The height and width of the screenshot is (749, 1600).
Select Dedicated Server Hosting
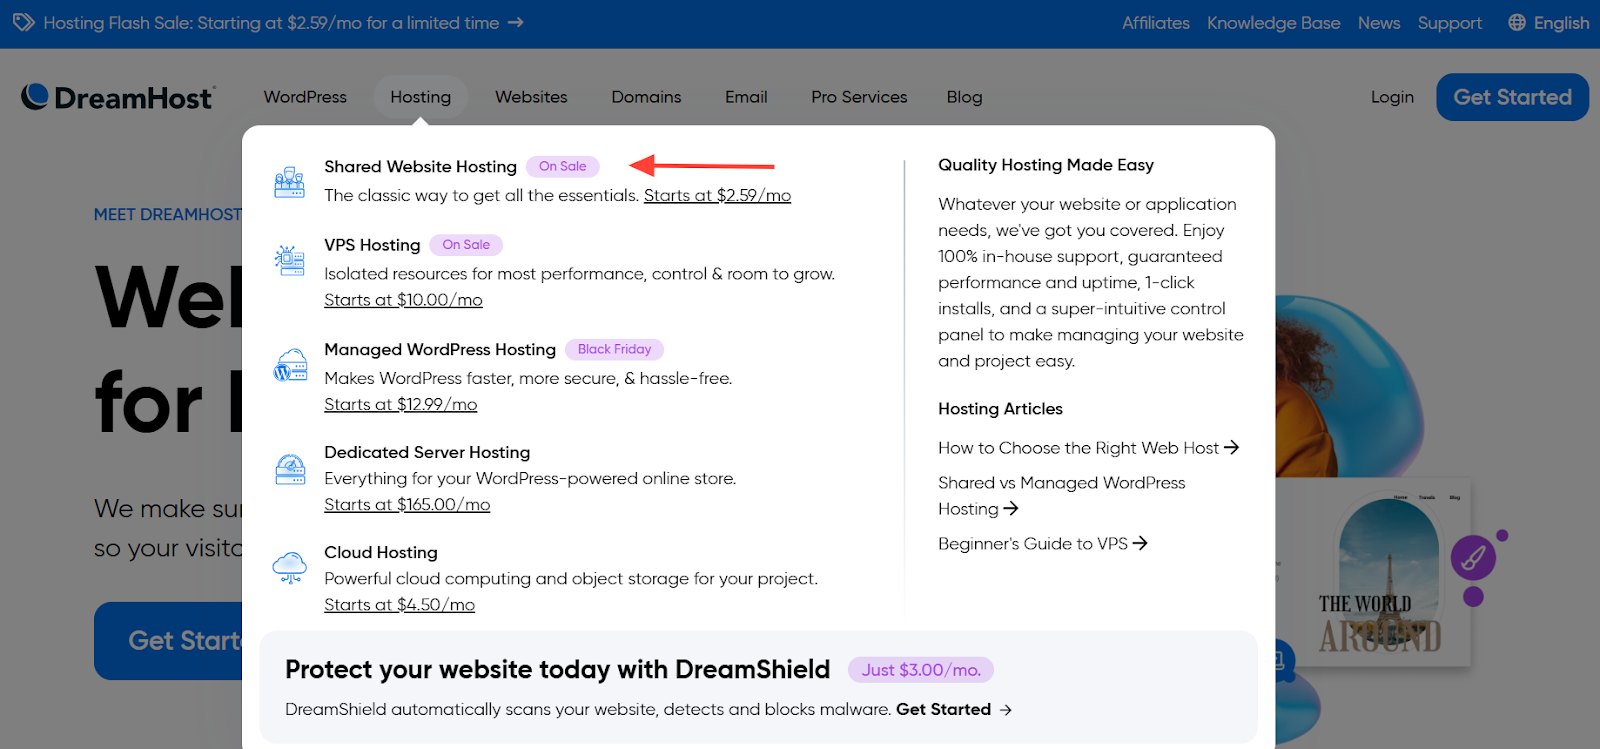[x=427, y=452]
